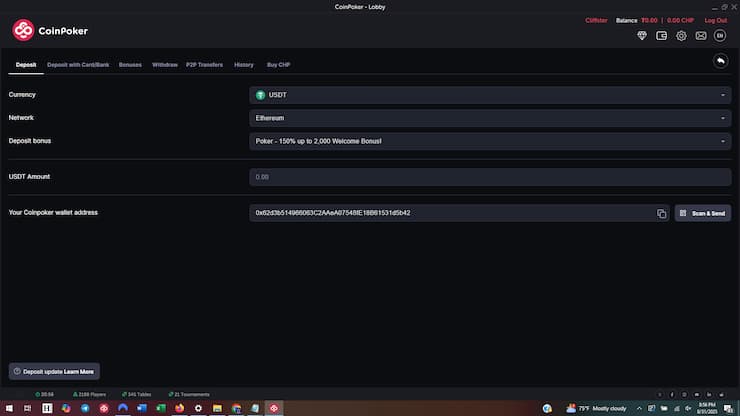Open the mail inbox envelope icon
The image size is (740, 416).
pyautogui.click(x=701, y=35)
